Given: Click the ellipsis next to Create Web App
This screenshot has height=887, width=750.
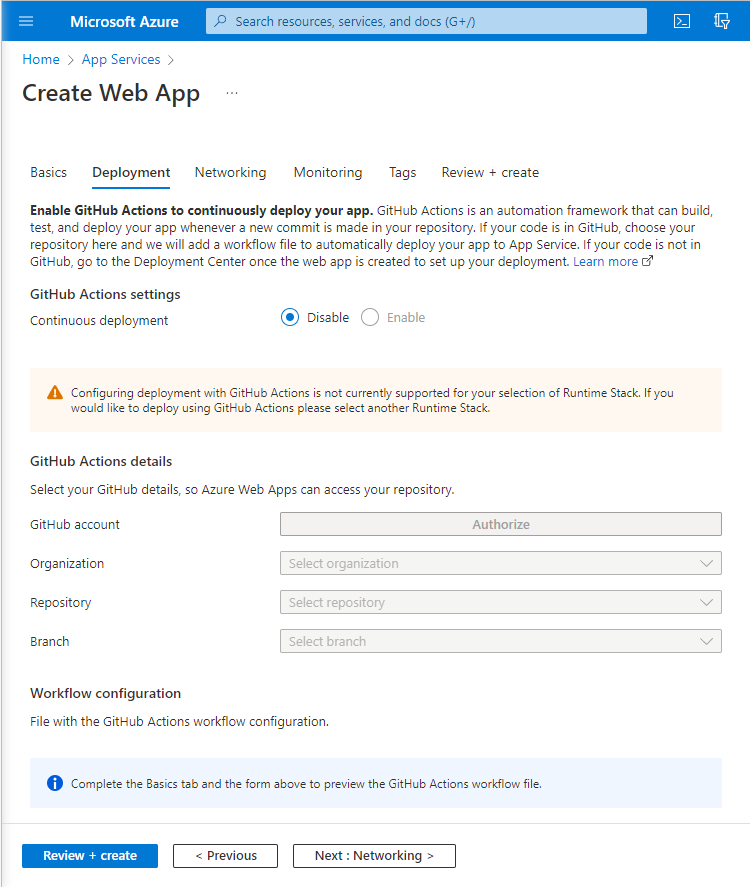Looking at the screenshot, I should (232, 93).
